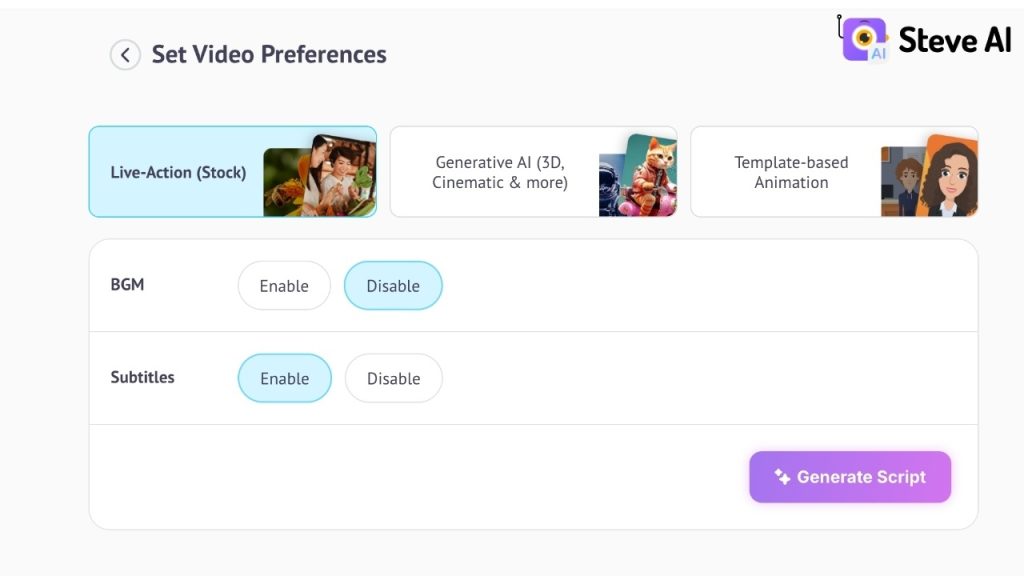
Task: Enable subtitles
Action: pyautogui.click(x=284, y=378)
